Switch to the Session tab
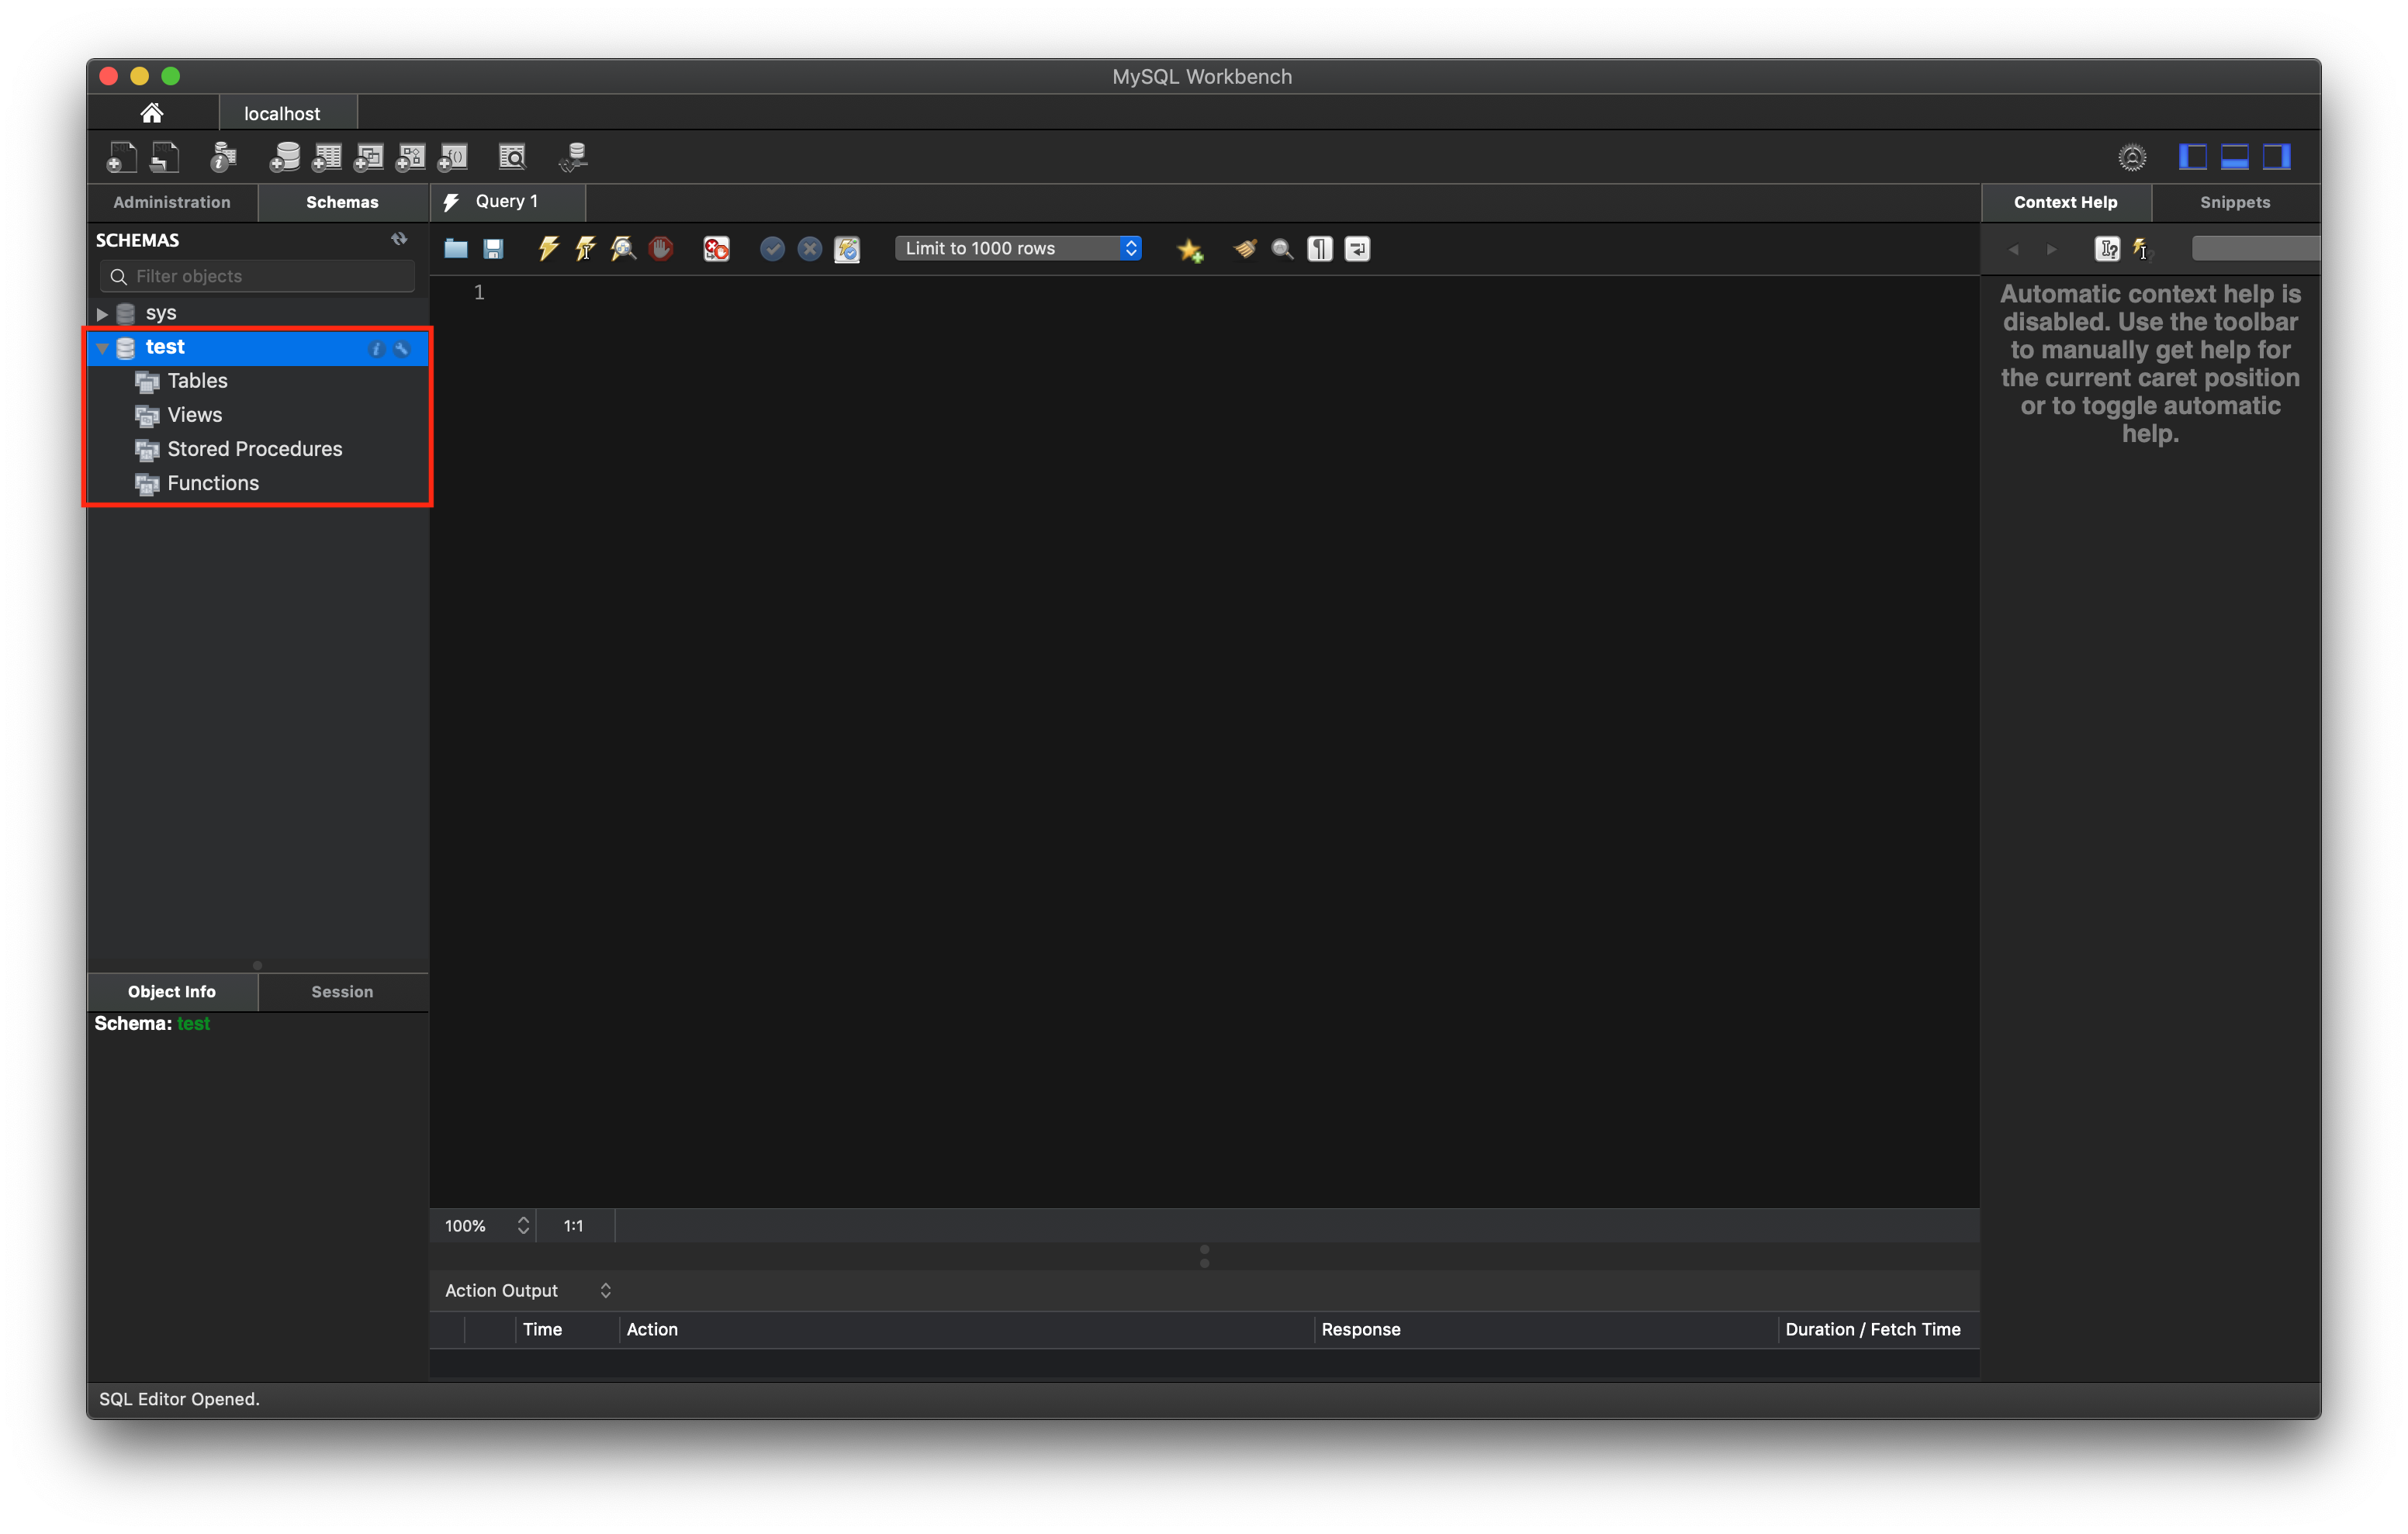The height and width of the screenshot is (1534, 2408). pyautogui.click(x=342, y=992)
